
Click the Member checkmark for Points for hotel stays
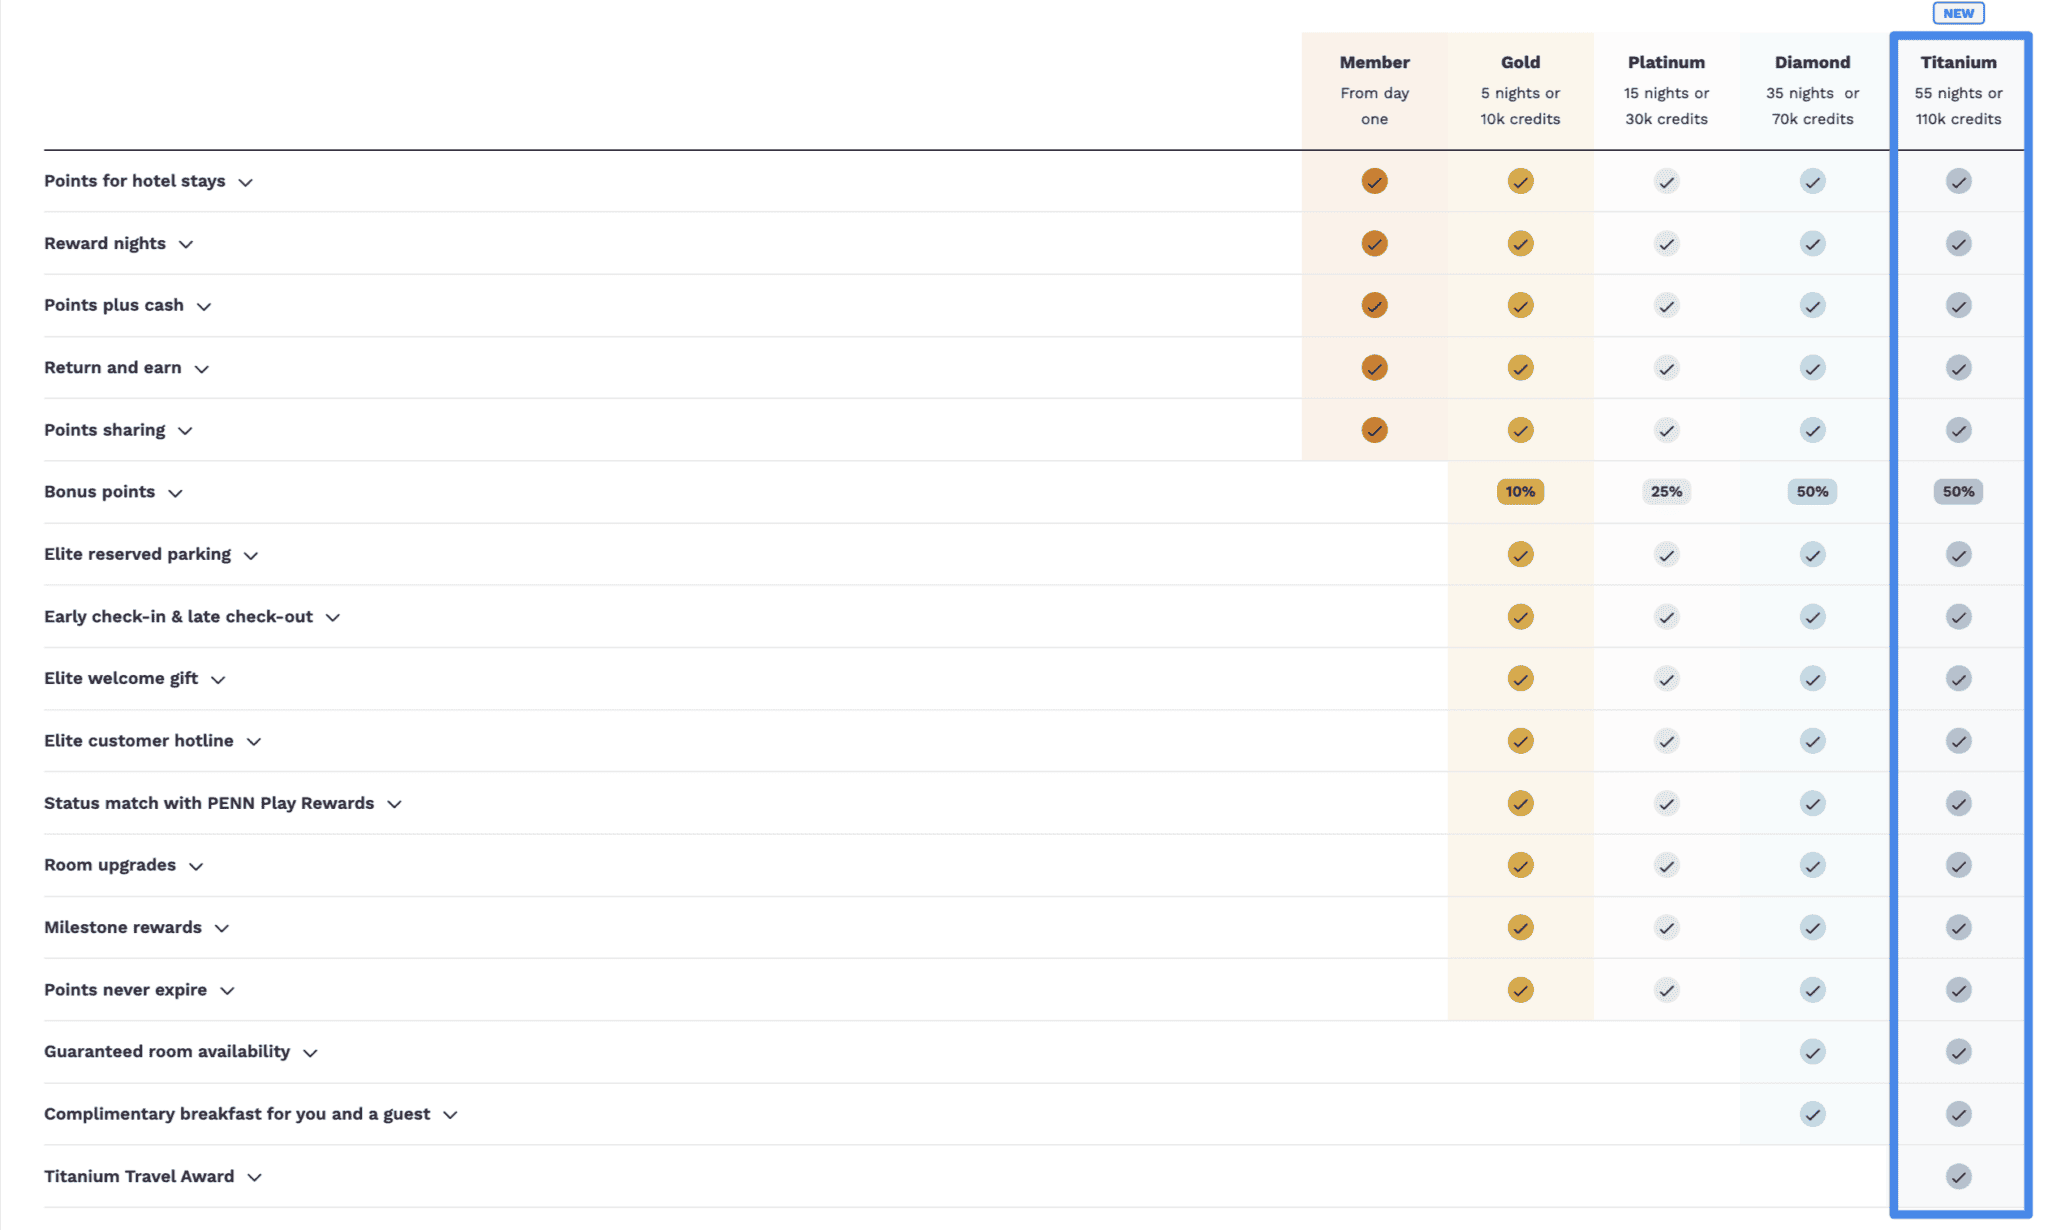(x=1374, y=181)
